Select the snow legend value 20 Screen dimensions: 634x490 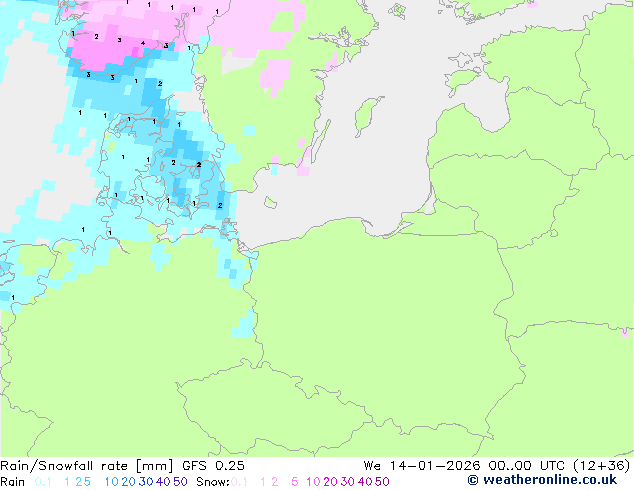[330, 482]
